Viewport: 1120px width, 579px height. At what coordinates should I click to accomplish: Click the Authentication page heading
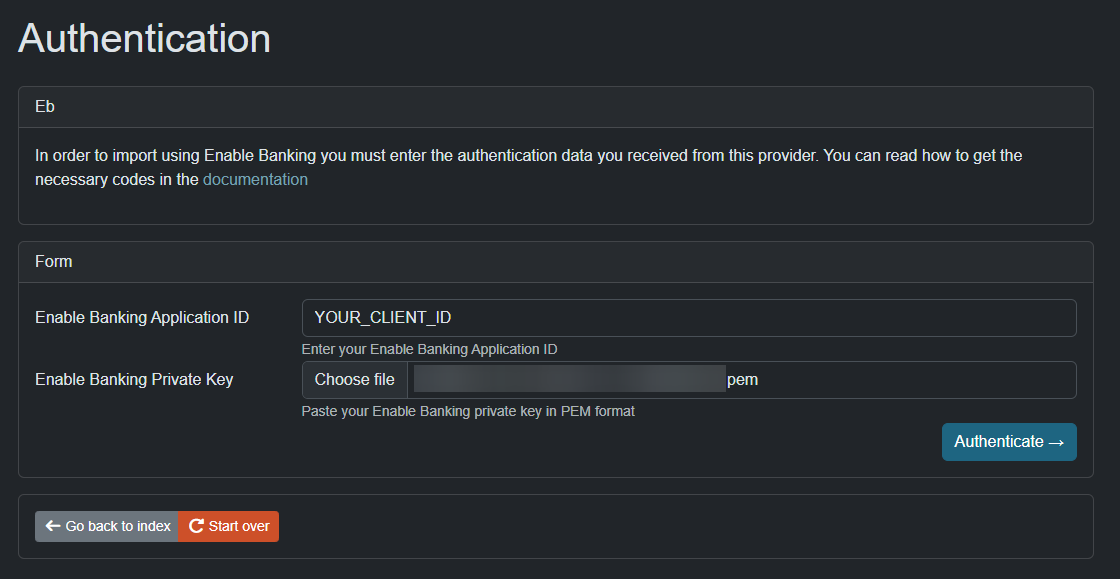pyautogui.click(x=144, y=38)
